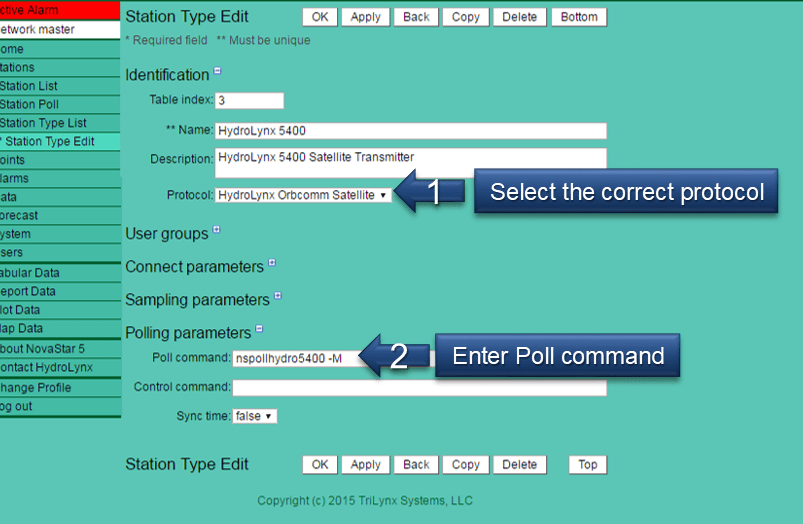Collapse the Identification section
The image size is (803, 524).
tap(217, 71)
